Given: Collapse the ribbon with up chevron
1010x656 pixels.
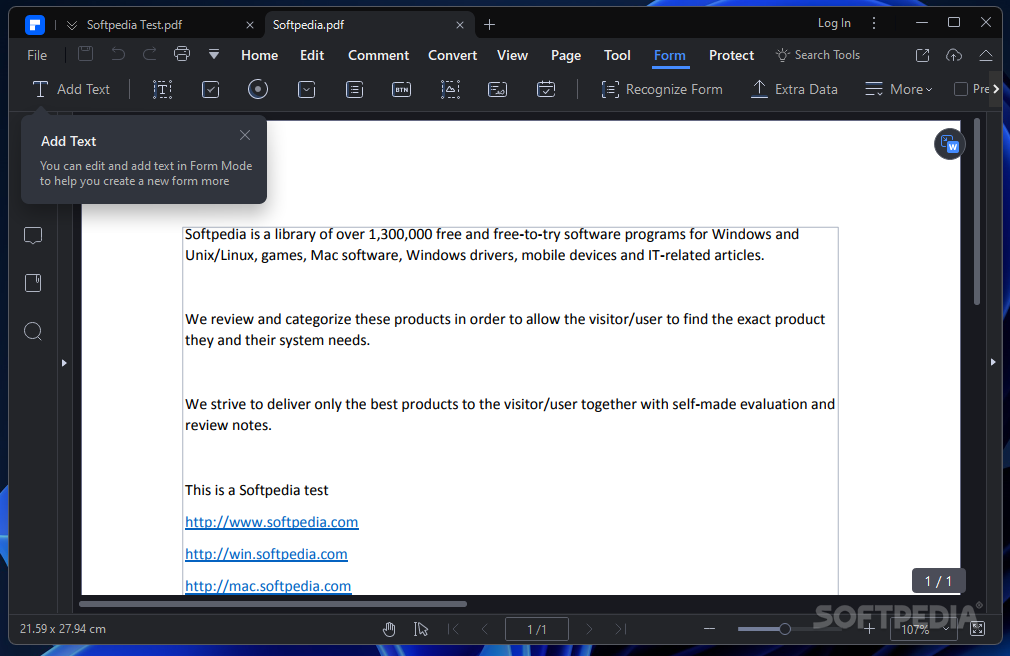Looking at the screenshot, I should (986, 55).
